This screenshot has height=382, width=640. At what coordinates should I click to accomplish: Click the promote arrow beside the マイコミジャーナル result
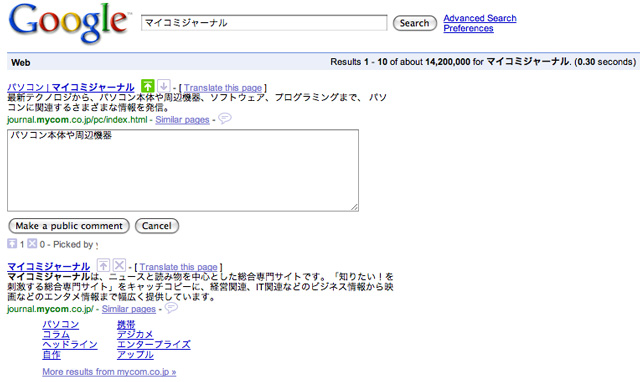103,265
